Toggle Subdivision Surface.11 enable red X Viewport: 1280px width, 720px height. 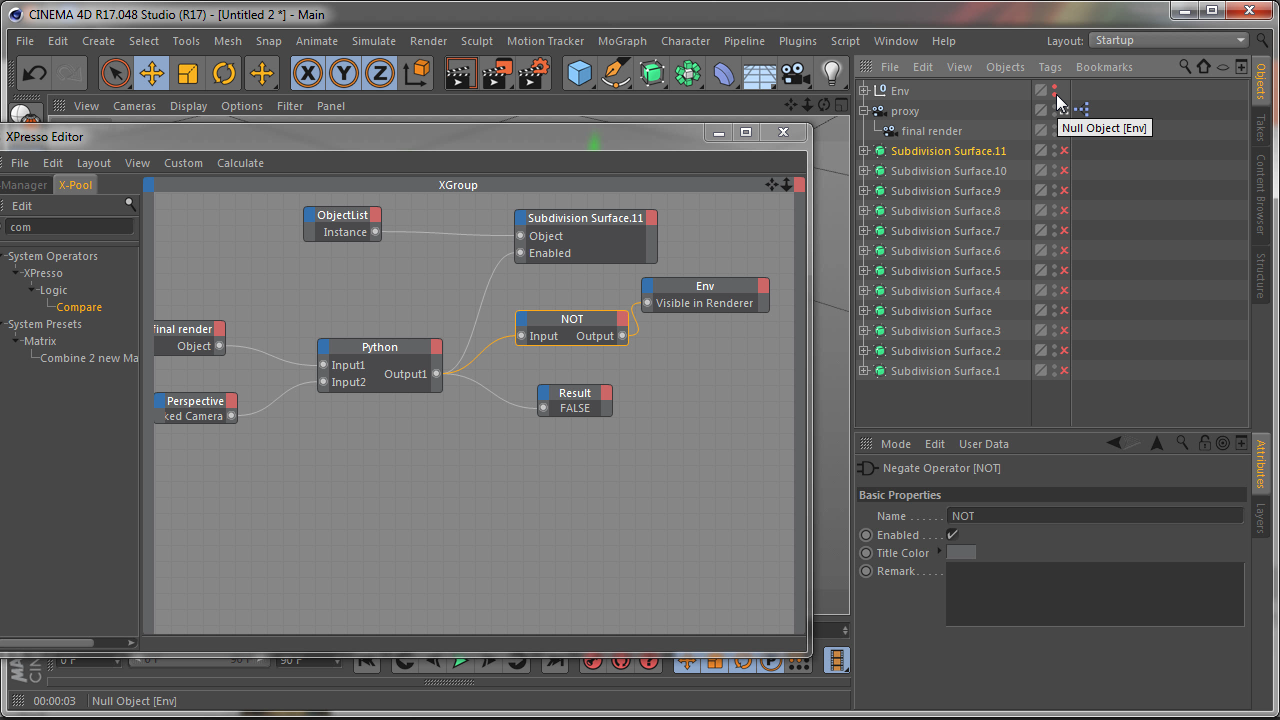(x=1065, y=151)
